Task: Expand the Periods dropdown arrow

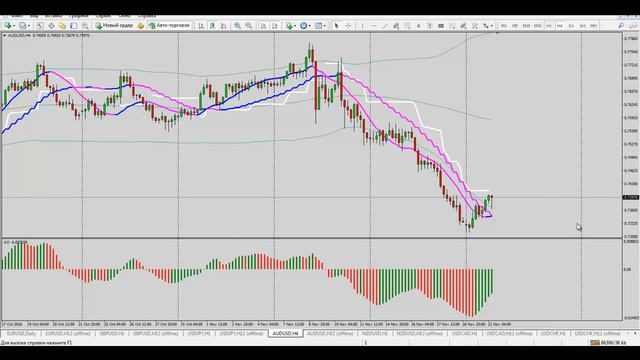Action: click(x=310, y=26)
